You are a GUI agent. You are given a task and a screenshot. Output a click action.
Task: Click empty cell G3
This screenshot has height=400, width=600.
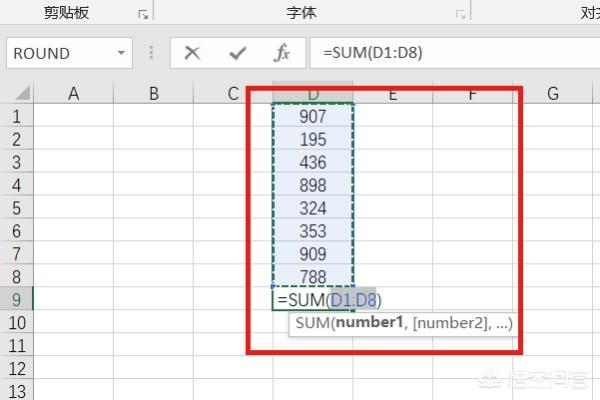pos(553,162)
